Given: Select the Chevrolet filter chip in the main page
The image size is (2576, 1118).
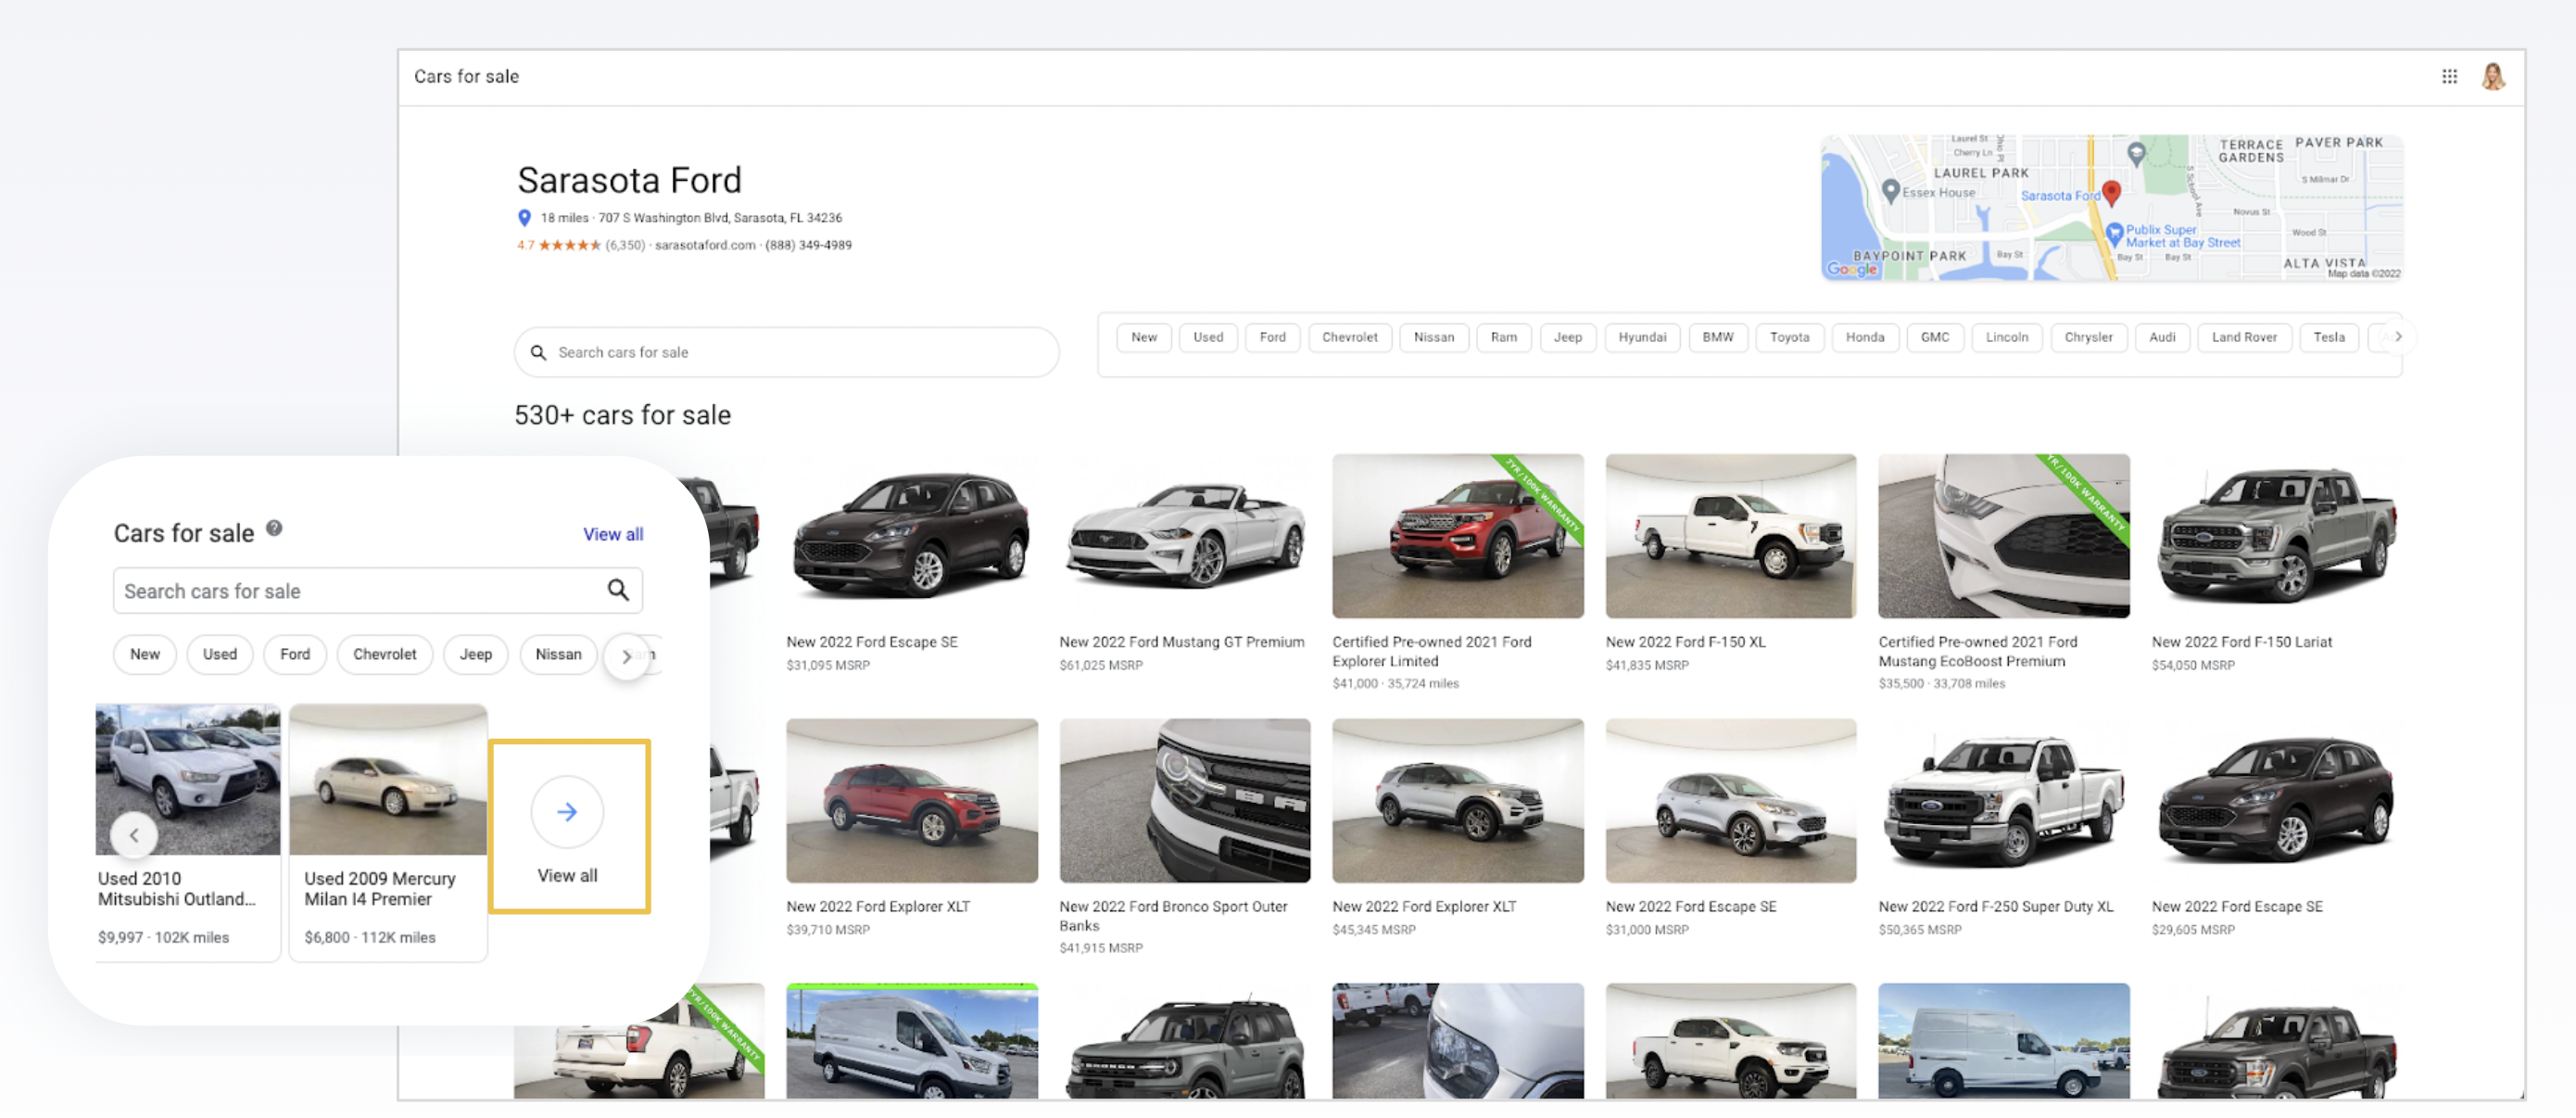Looking at the screenshot, I should (1349, 338).
